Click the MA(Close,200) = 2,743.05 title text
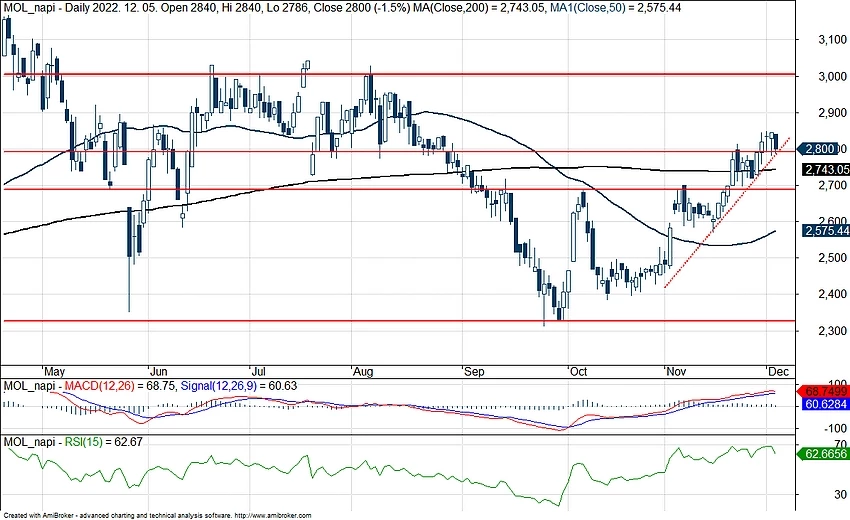Screen dimensions: 850x520 point(479,8)
